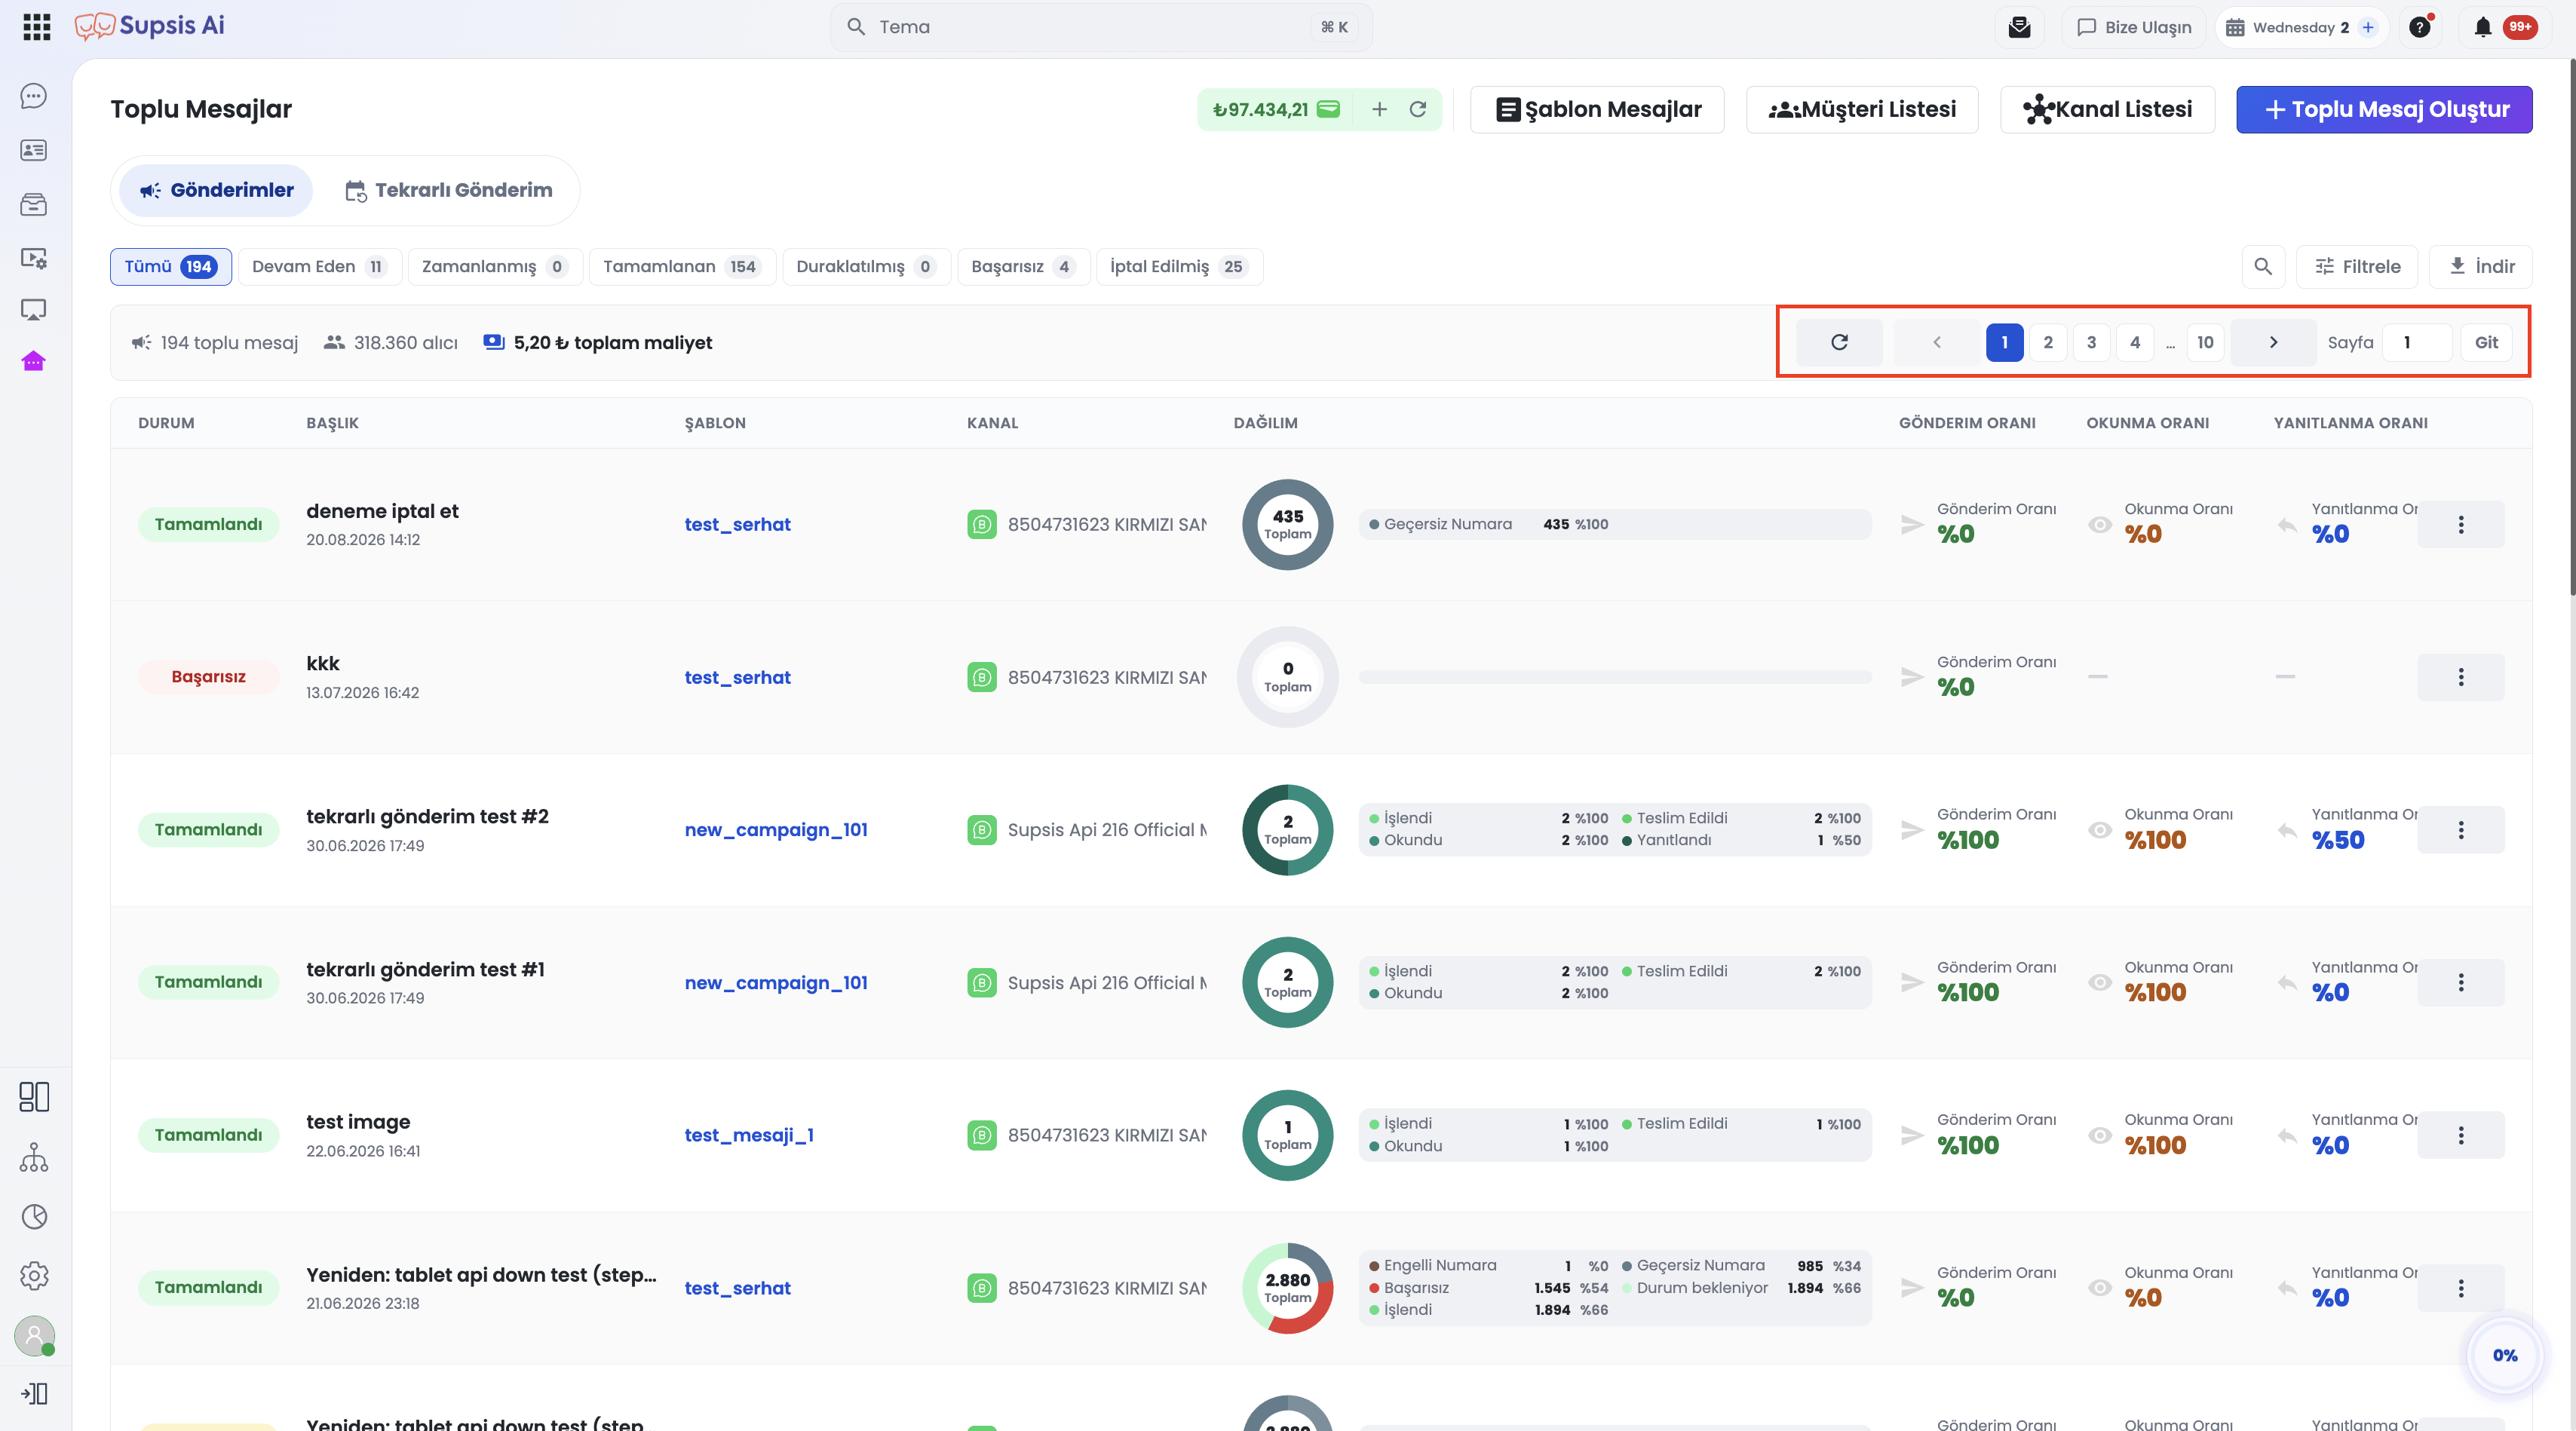Expand the sidebar with arrow icon
The width and height of the screenshot is (2576, 1431).
coord(34,1393)
